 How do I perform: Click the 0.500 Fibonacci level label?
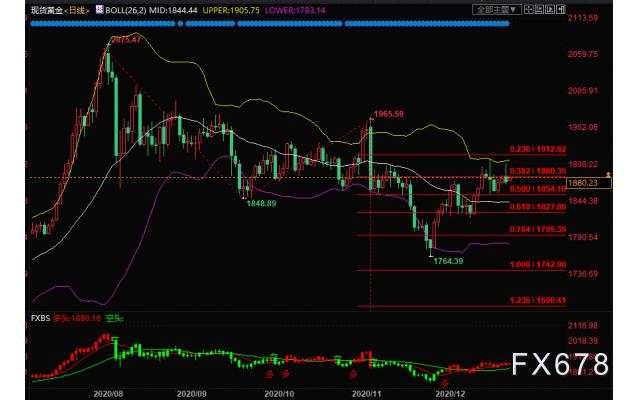click(x=538, y=189)
